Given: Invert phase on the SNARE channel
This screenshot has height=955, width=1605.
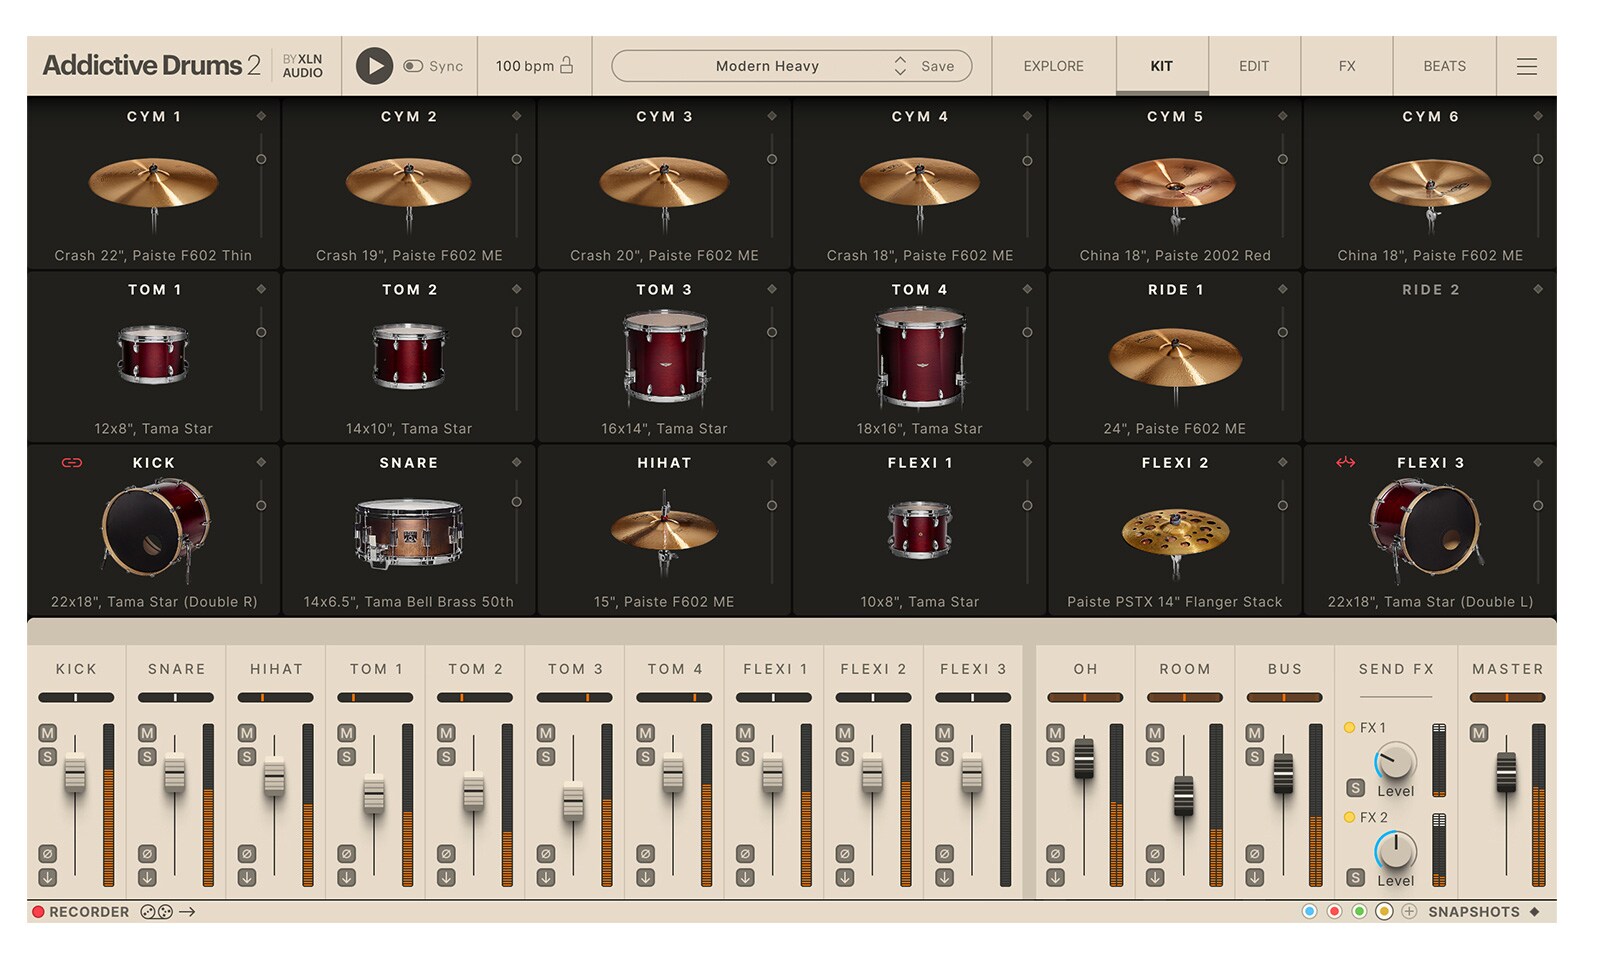Looking at the screenshot, I should point(147,854).
